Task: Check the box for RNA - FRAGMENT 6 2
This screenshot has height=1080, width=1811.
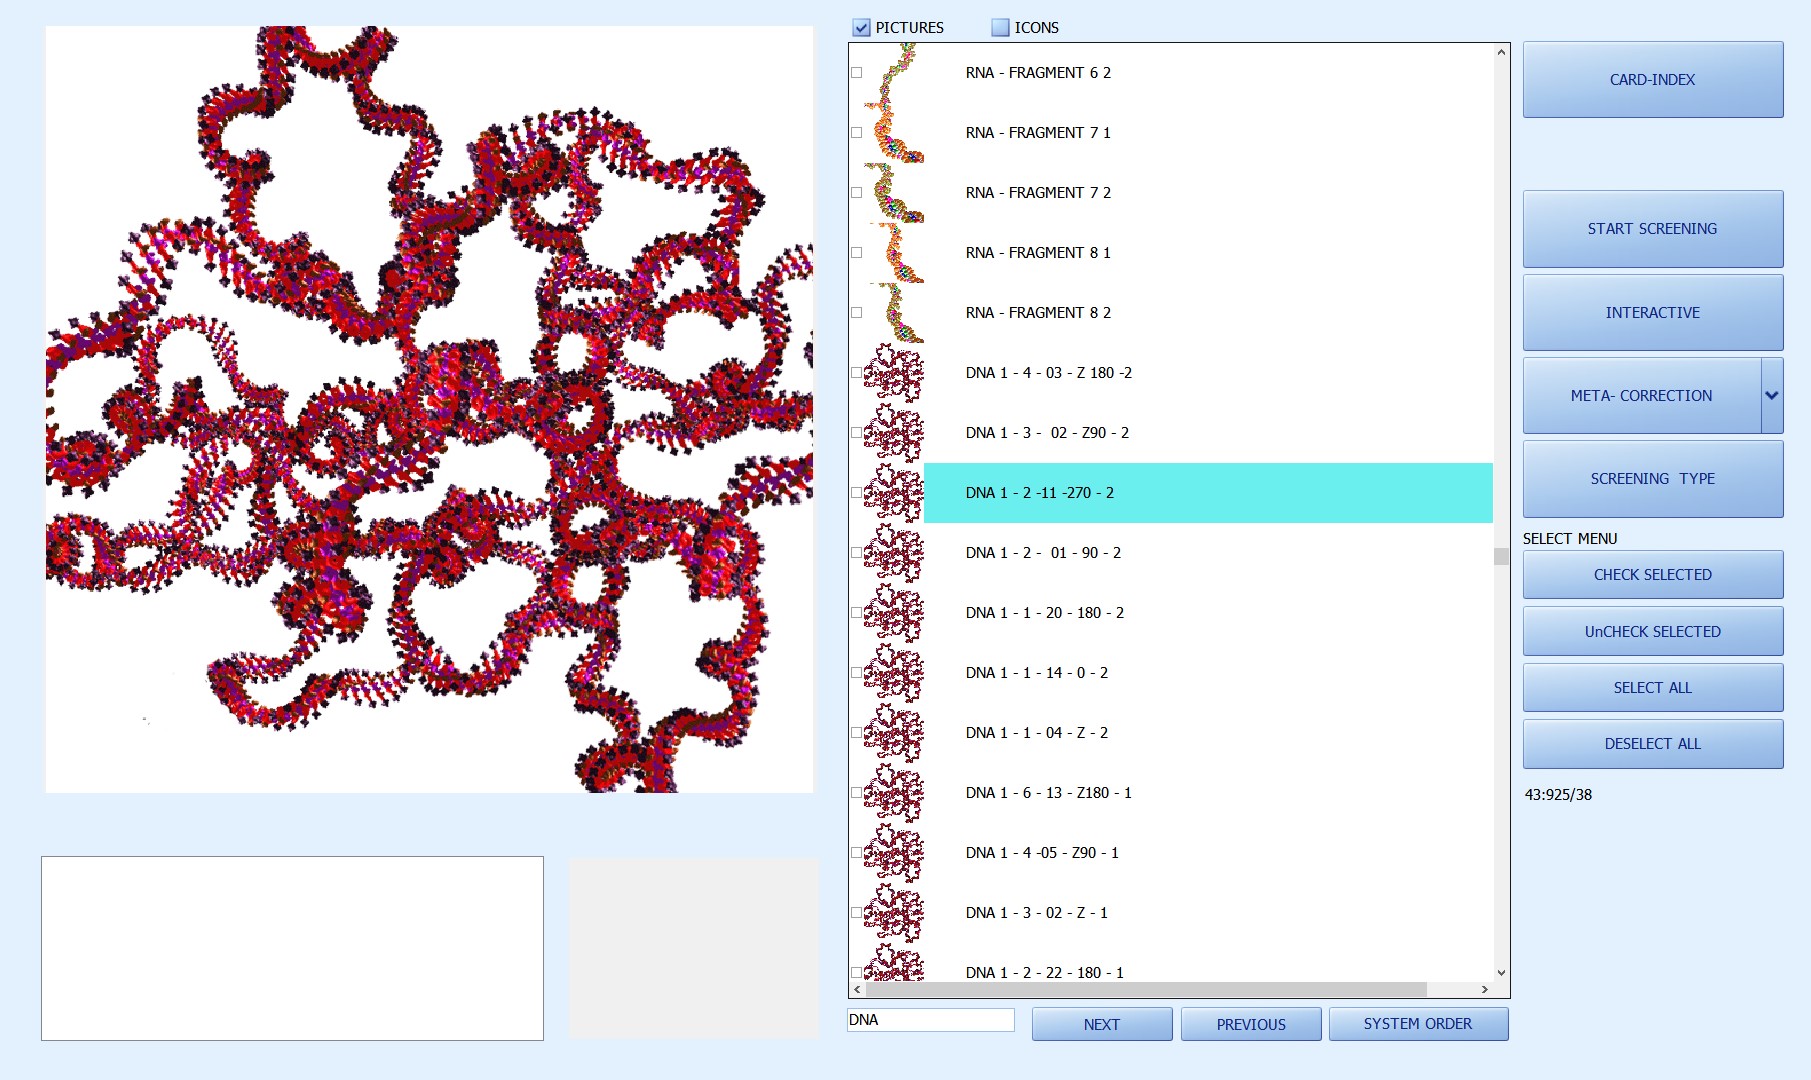Action: (856, 73)
